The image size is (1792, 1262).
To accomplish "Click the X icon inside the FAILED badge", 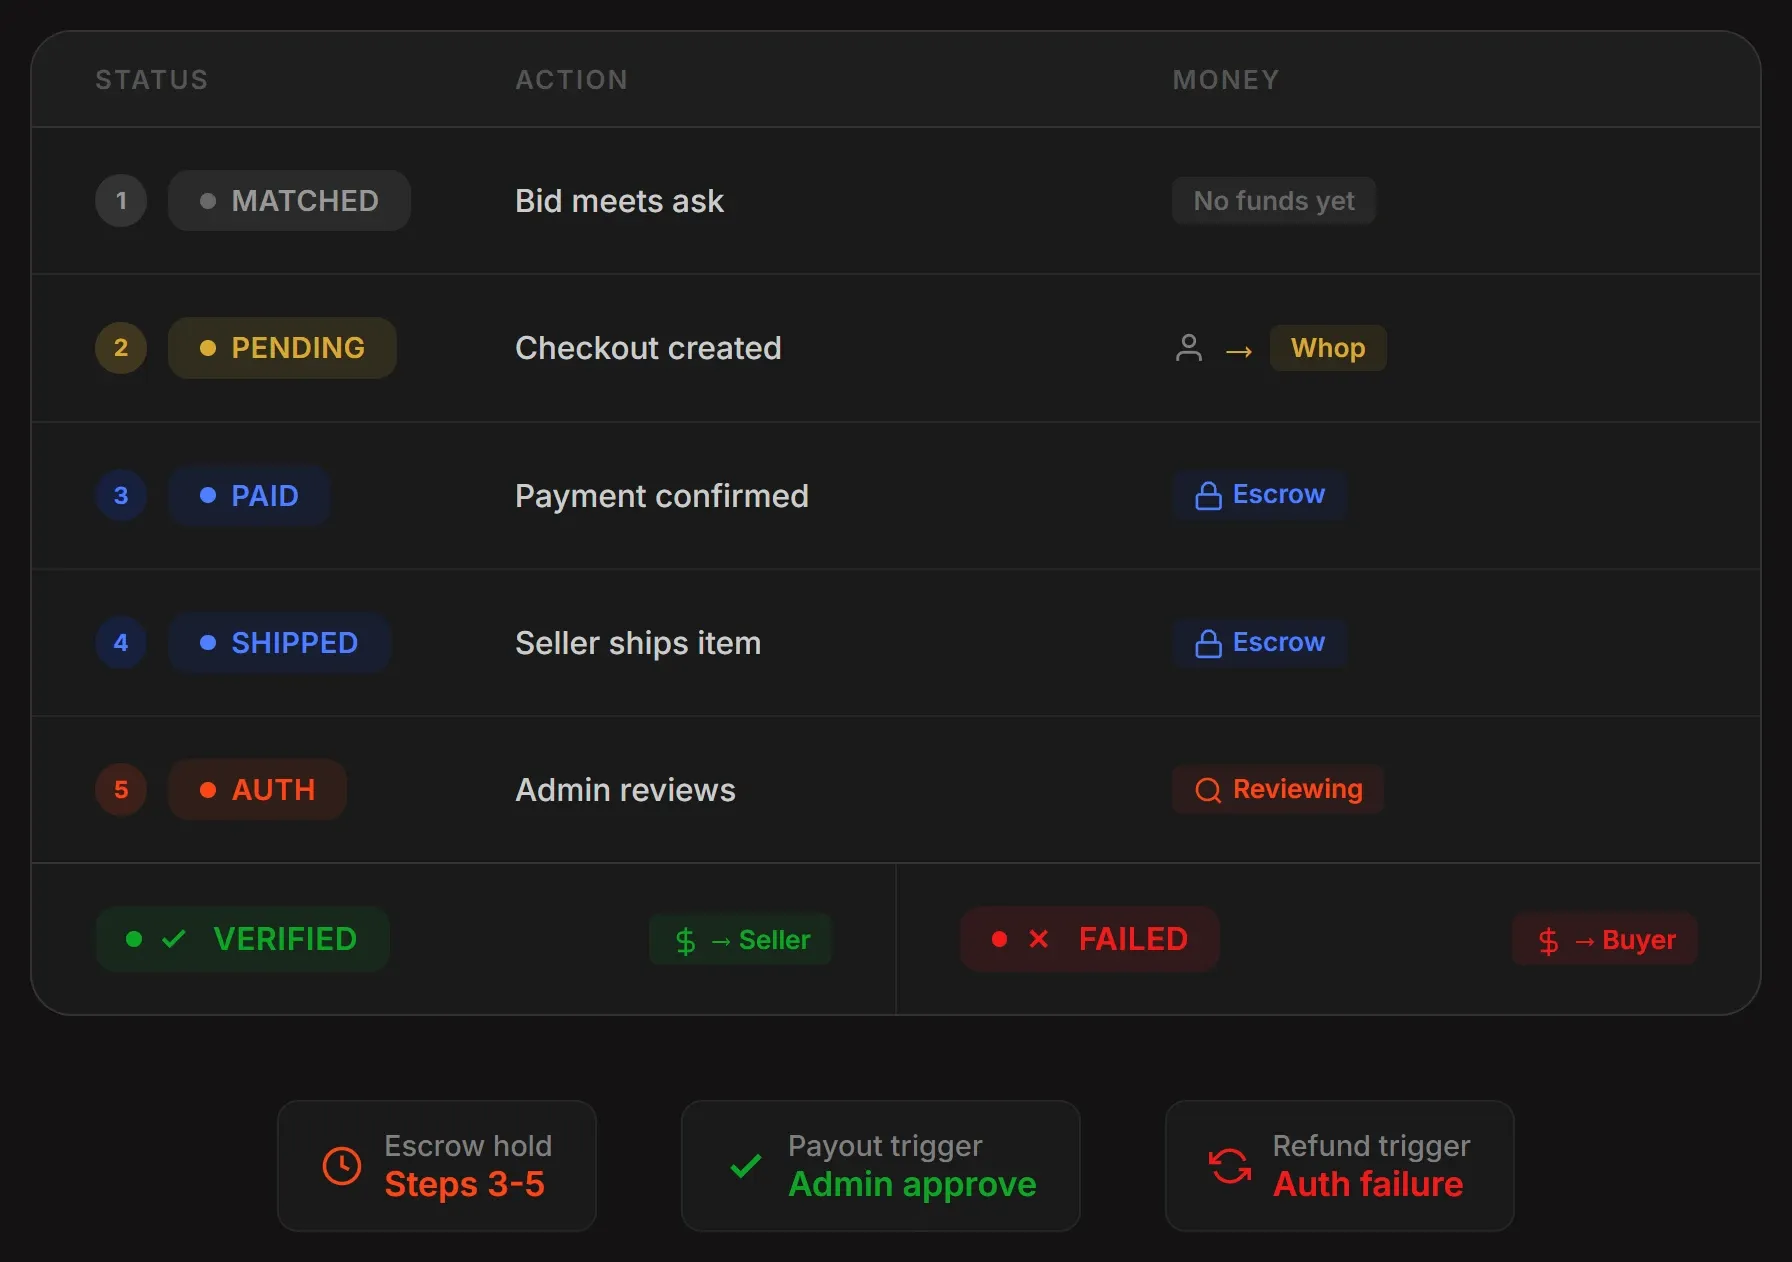I will 1038,939.
